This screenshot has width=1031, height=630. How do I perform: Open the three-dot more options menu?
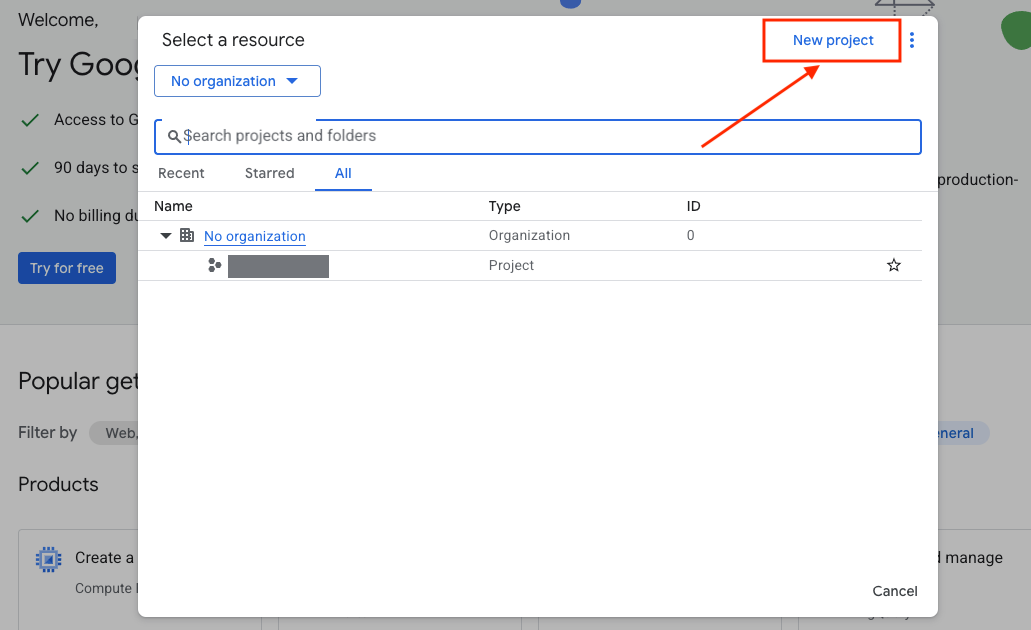coord(911,41)
